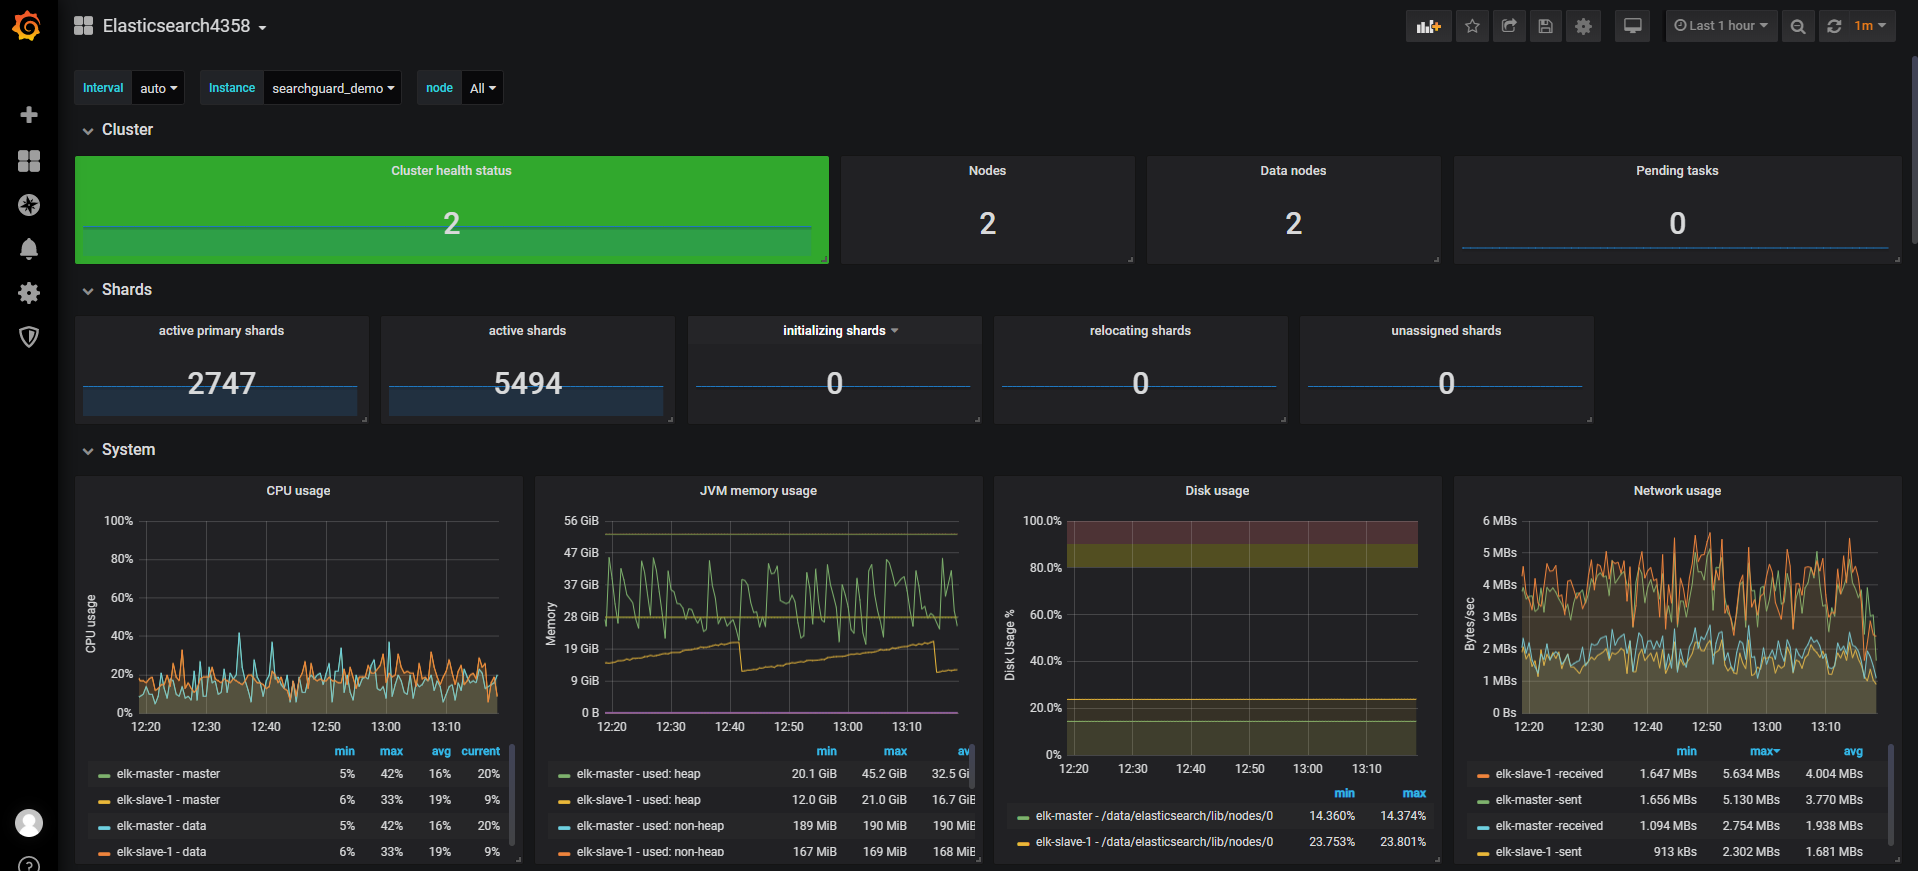Toggle elk-master - used: non-heap series

coord(650,826)
